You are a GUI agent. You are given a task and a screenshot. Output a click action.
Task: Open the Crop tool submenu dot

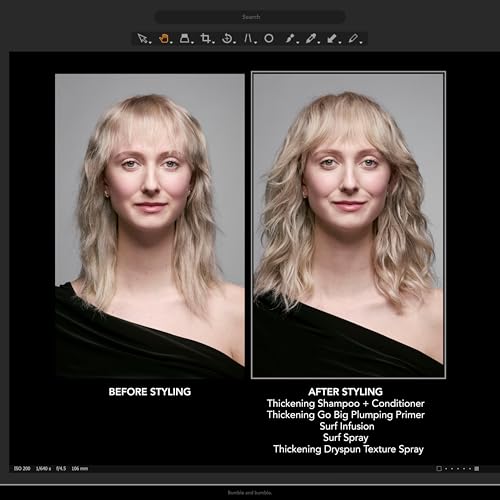pyautogui.click(x=213, y=43)
